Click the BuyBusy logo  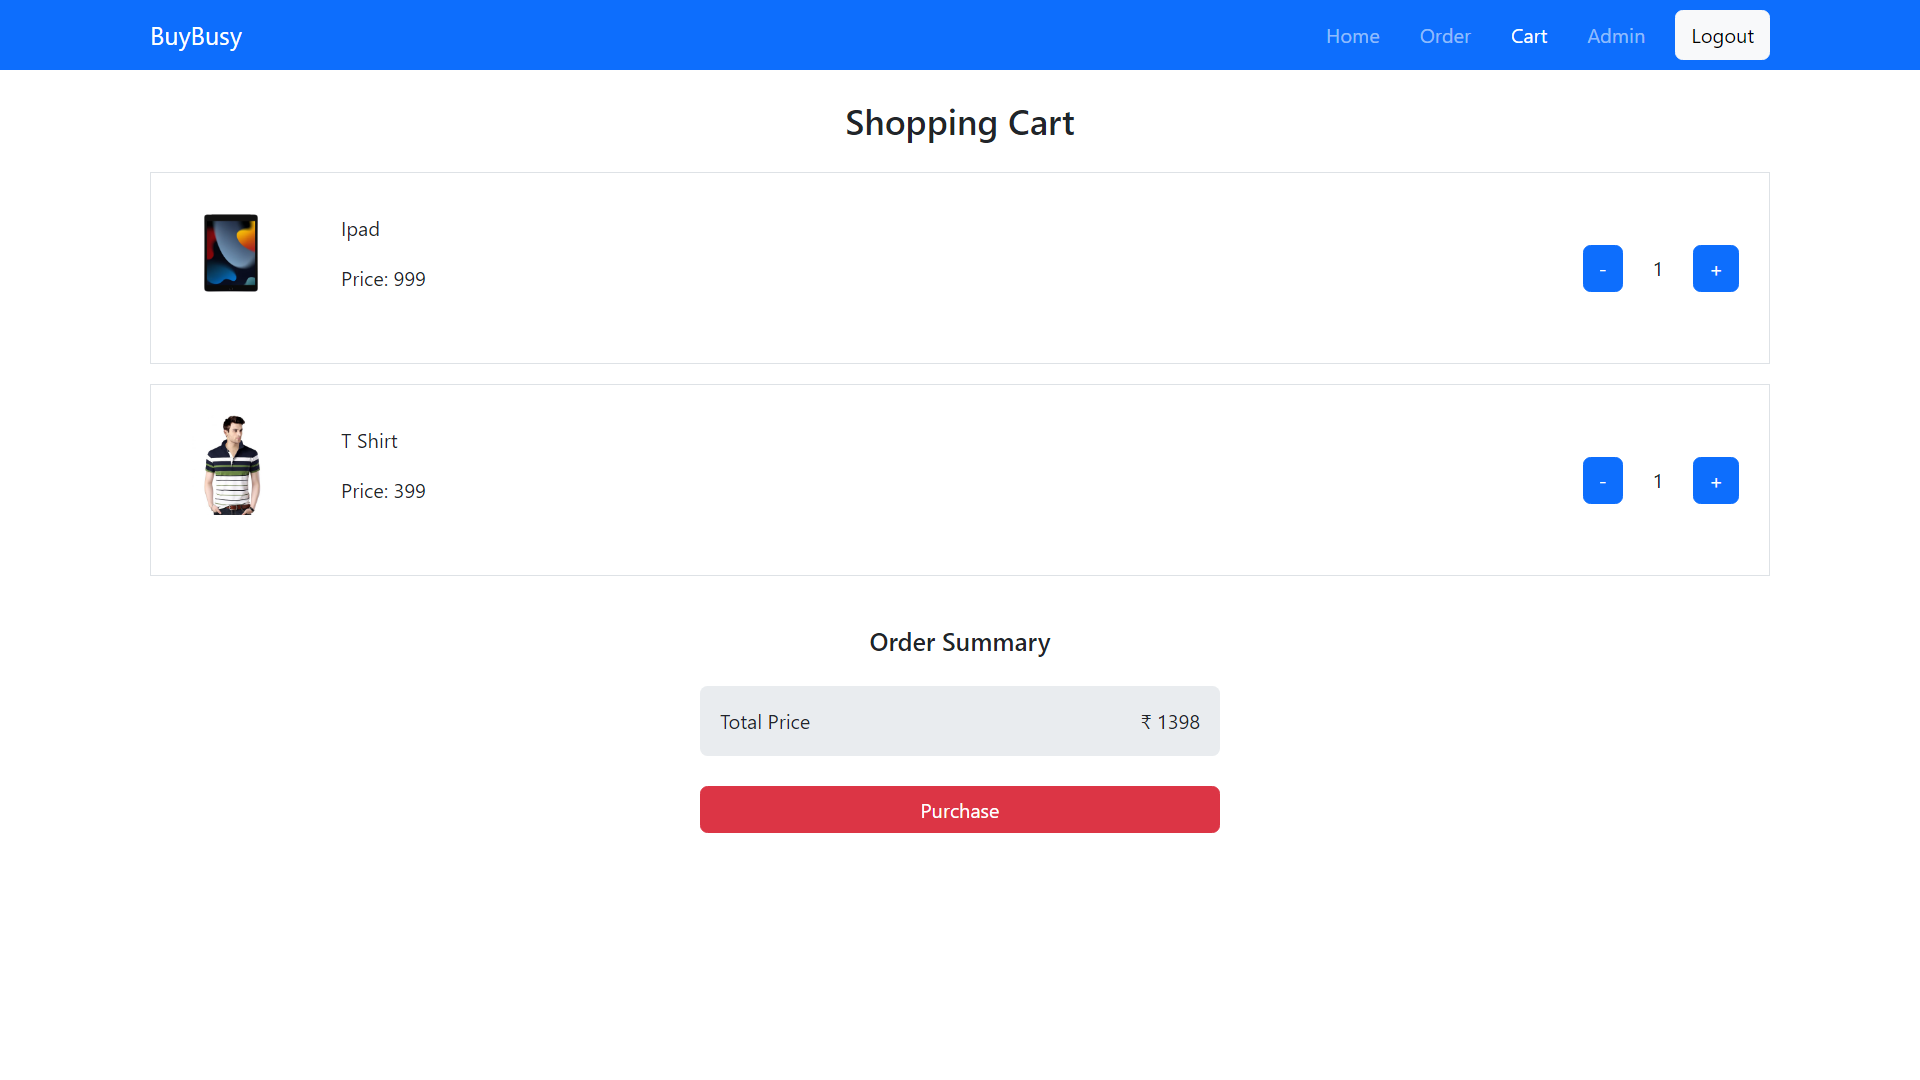tap(195, 36)
